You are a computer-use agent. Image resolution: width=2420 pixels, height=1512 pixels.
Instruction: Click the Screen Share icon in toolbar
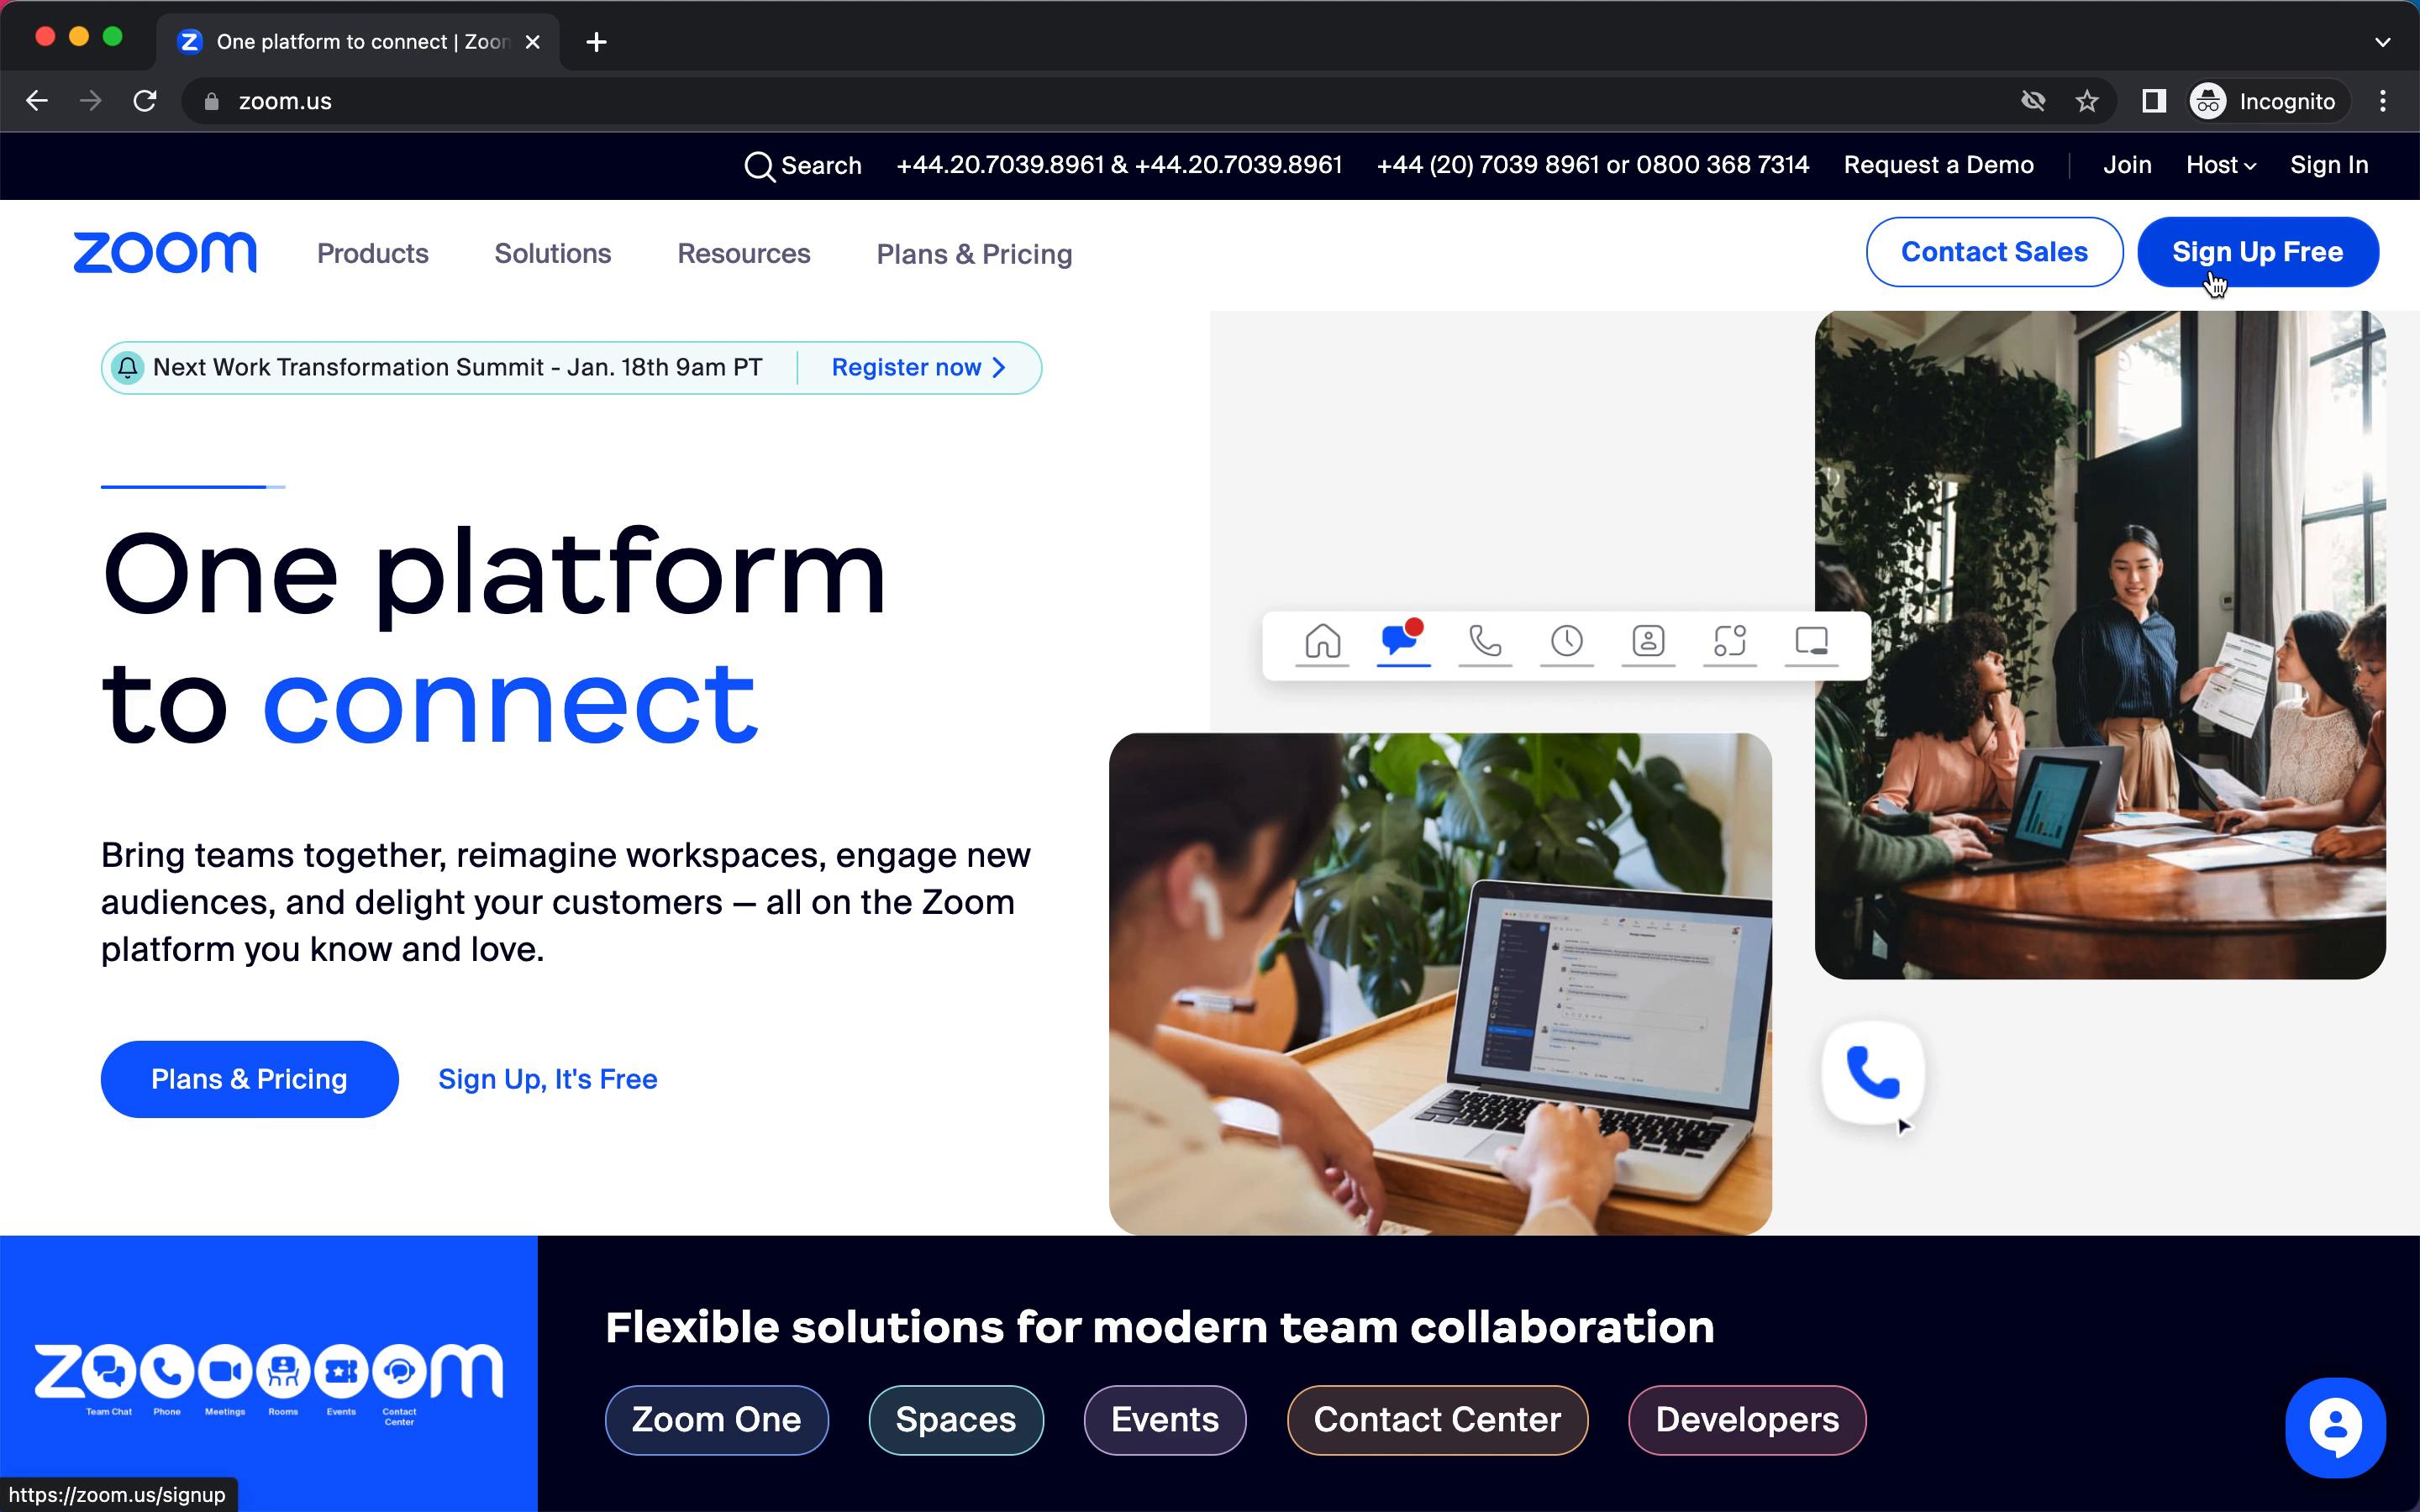pyautogui.click(x=1812, y=641)
